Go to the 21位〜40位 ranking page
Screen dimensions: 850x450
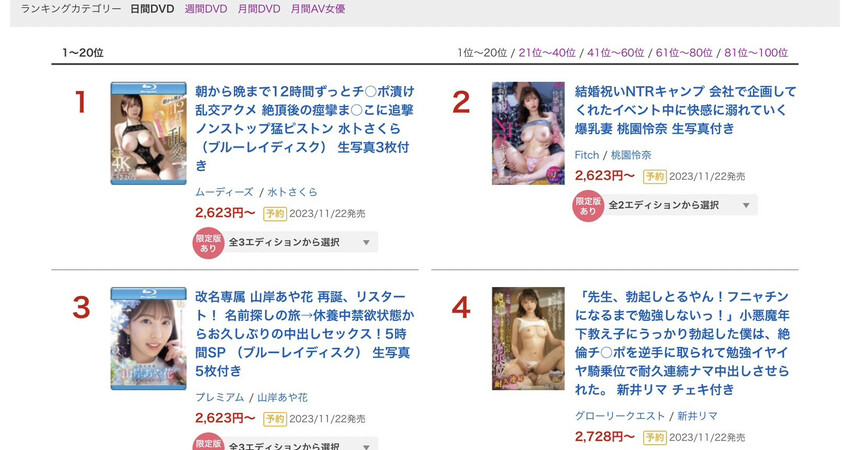547,53
